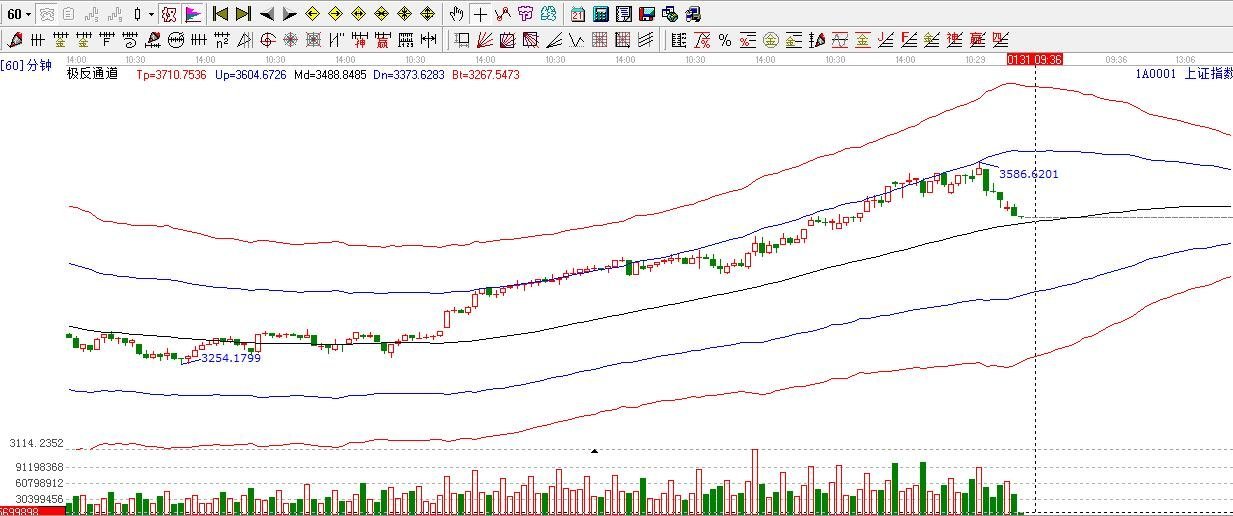Jump to the first bar of the chart

[x=220, y=14]
